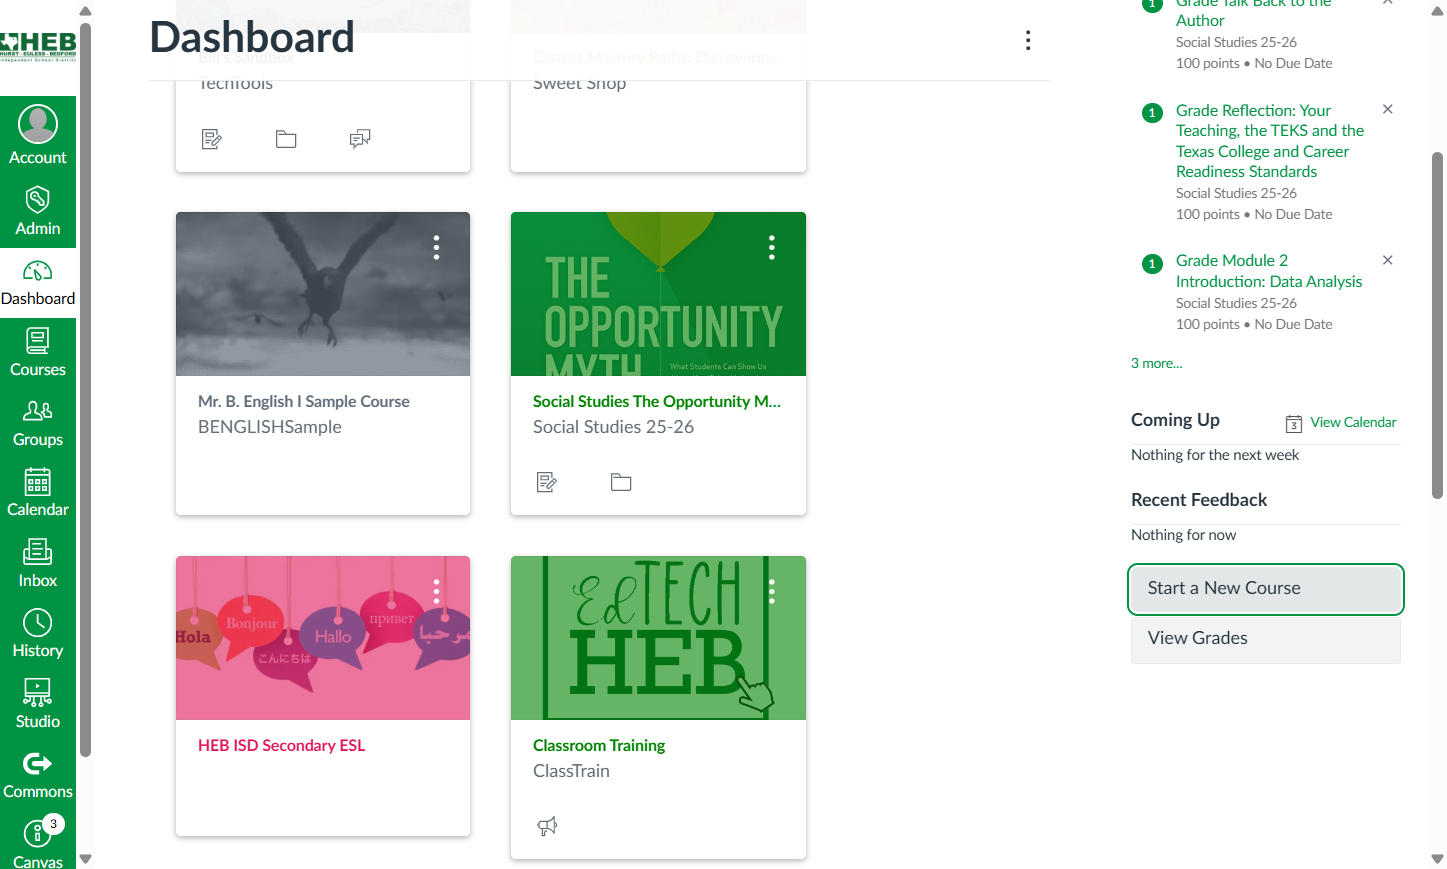Click the View Grades button

[1265, 639]
